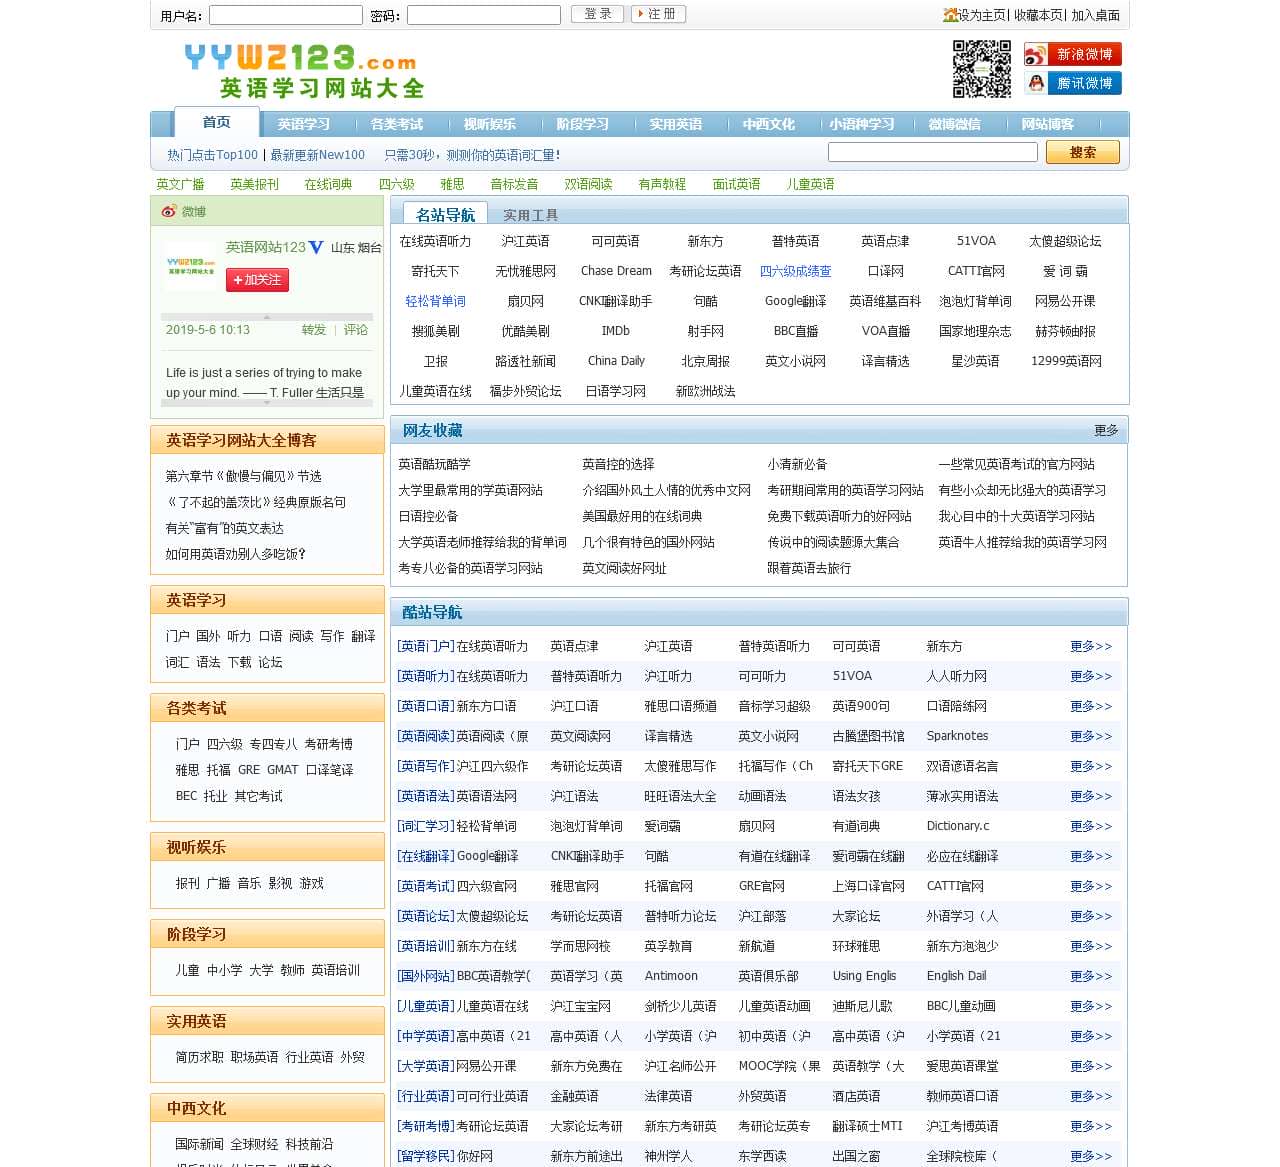Image resolution: width=1280 pixels, height=1167 pixels.
Task: Click the orange 搜索 button
Action: coord(1082,152)
